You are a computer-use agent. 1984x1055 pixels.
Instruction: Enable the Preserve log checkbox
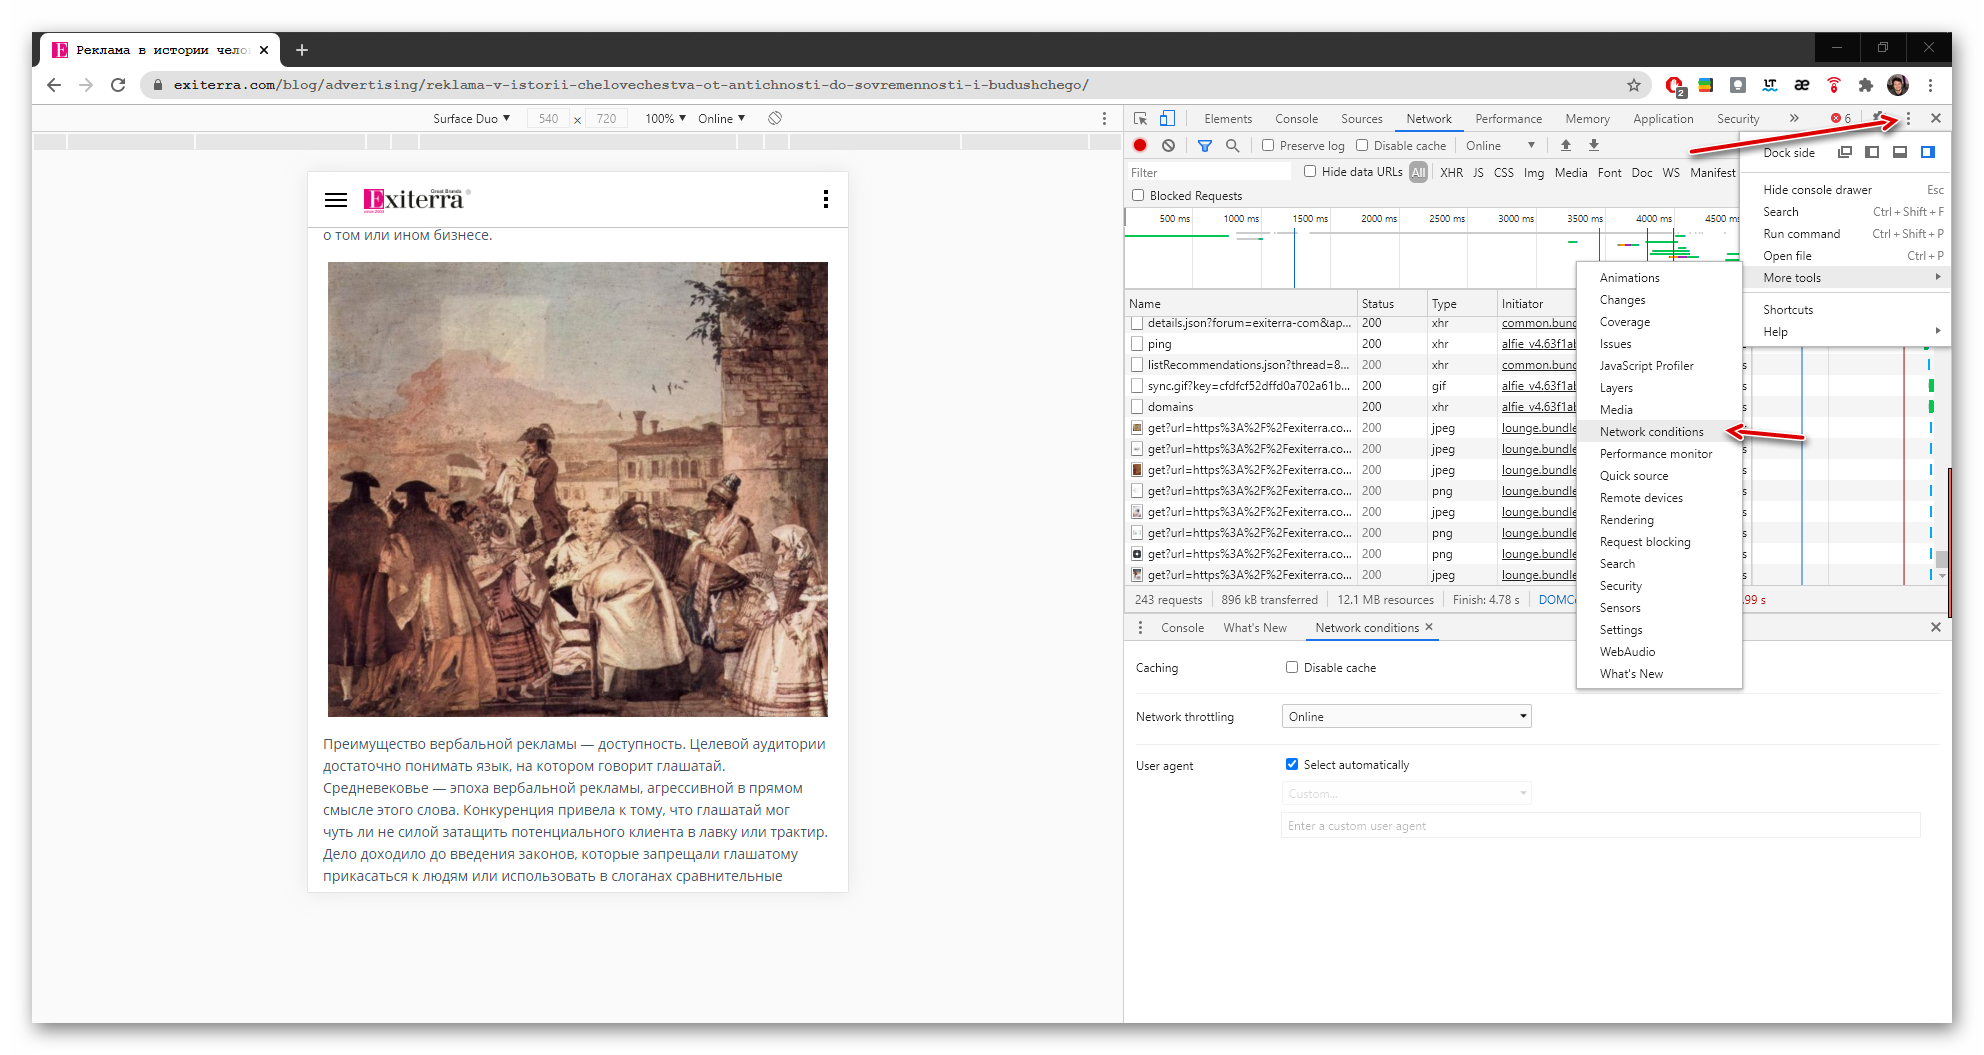(1268, 145)
